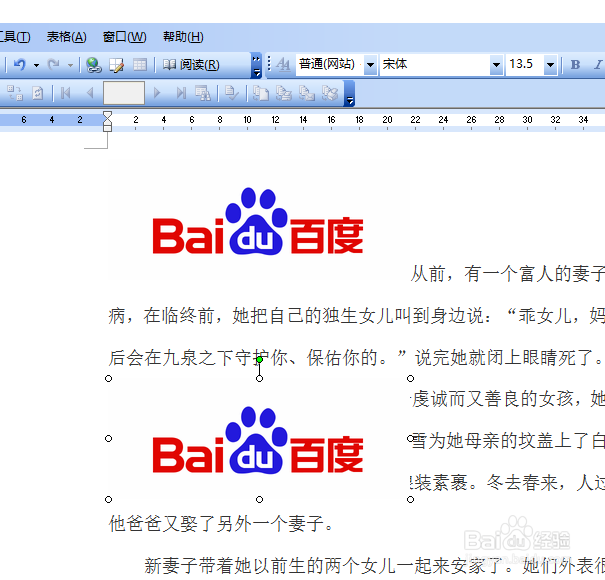Viewport: 605px width, 580px height.
Task: Click the mail merge record number box
Action: (x=124, y=93)
